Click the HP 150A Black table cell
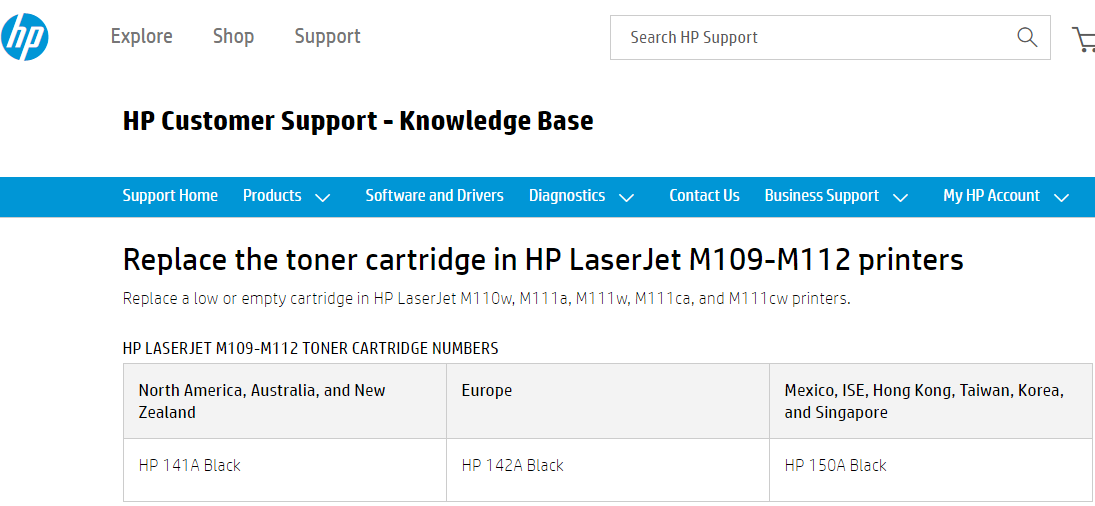 (x=835, y=465)
